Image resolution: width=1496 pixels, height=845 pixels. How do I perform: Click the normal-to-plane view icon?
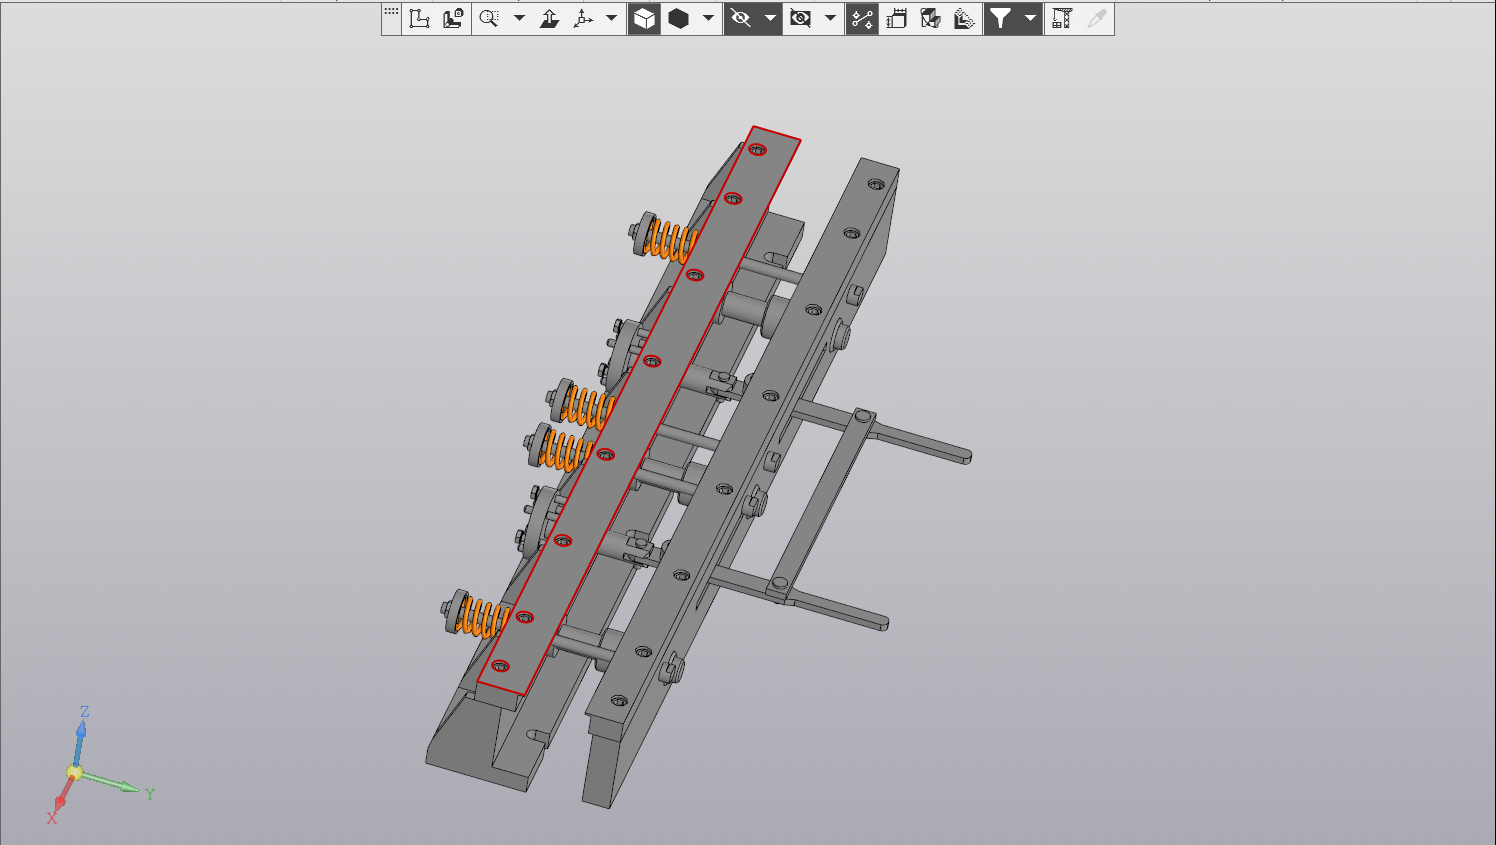point(549,18)
